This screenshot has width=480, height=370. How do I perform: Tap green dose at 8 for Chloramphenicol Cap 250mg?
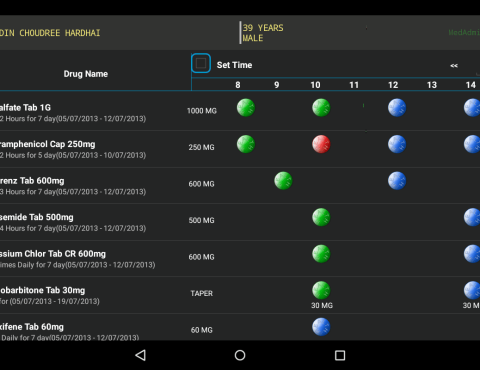click(x=246, y=144)
